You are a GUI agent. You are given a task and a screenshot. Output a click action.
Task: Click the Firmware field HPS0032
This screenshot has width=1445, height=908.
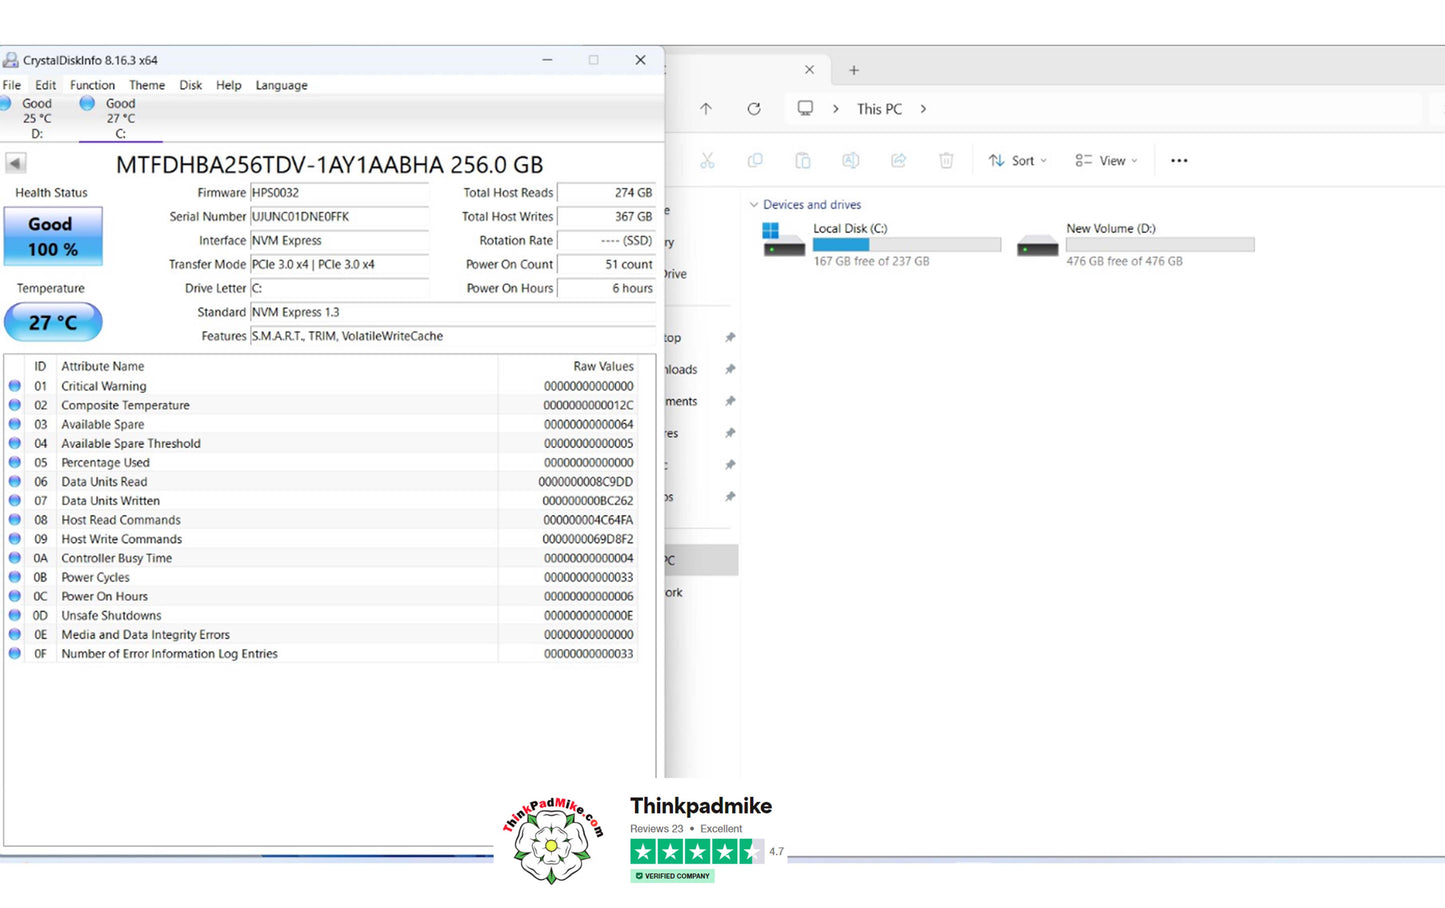(x=339, y=193)
